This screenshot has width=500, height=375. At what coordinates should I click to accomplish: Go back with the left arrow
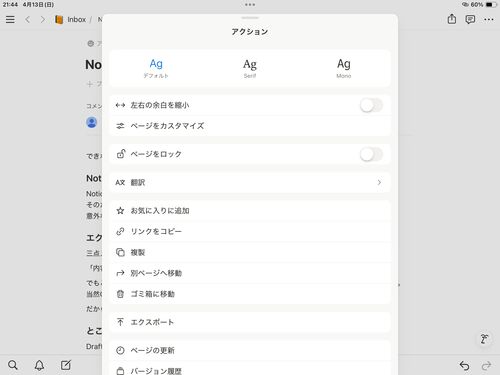pyautogui.click(x=28, y=19)
